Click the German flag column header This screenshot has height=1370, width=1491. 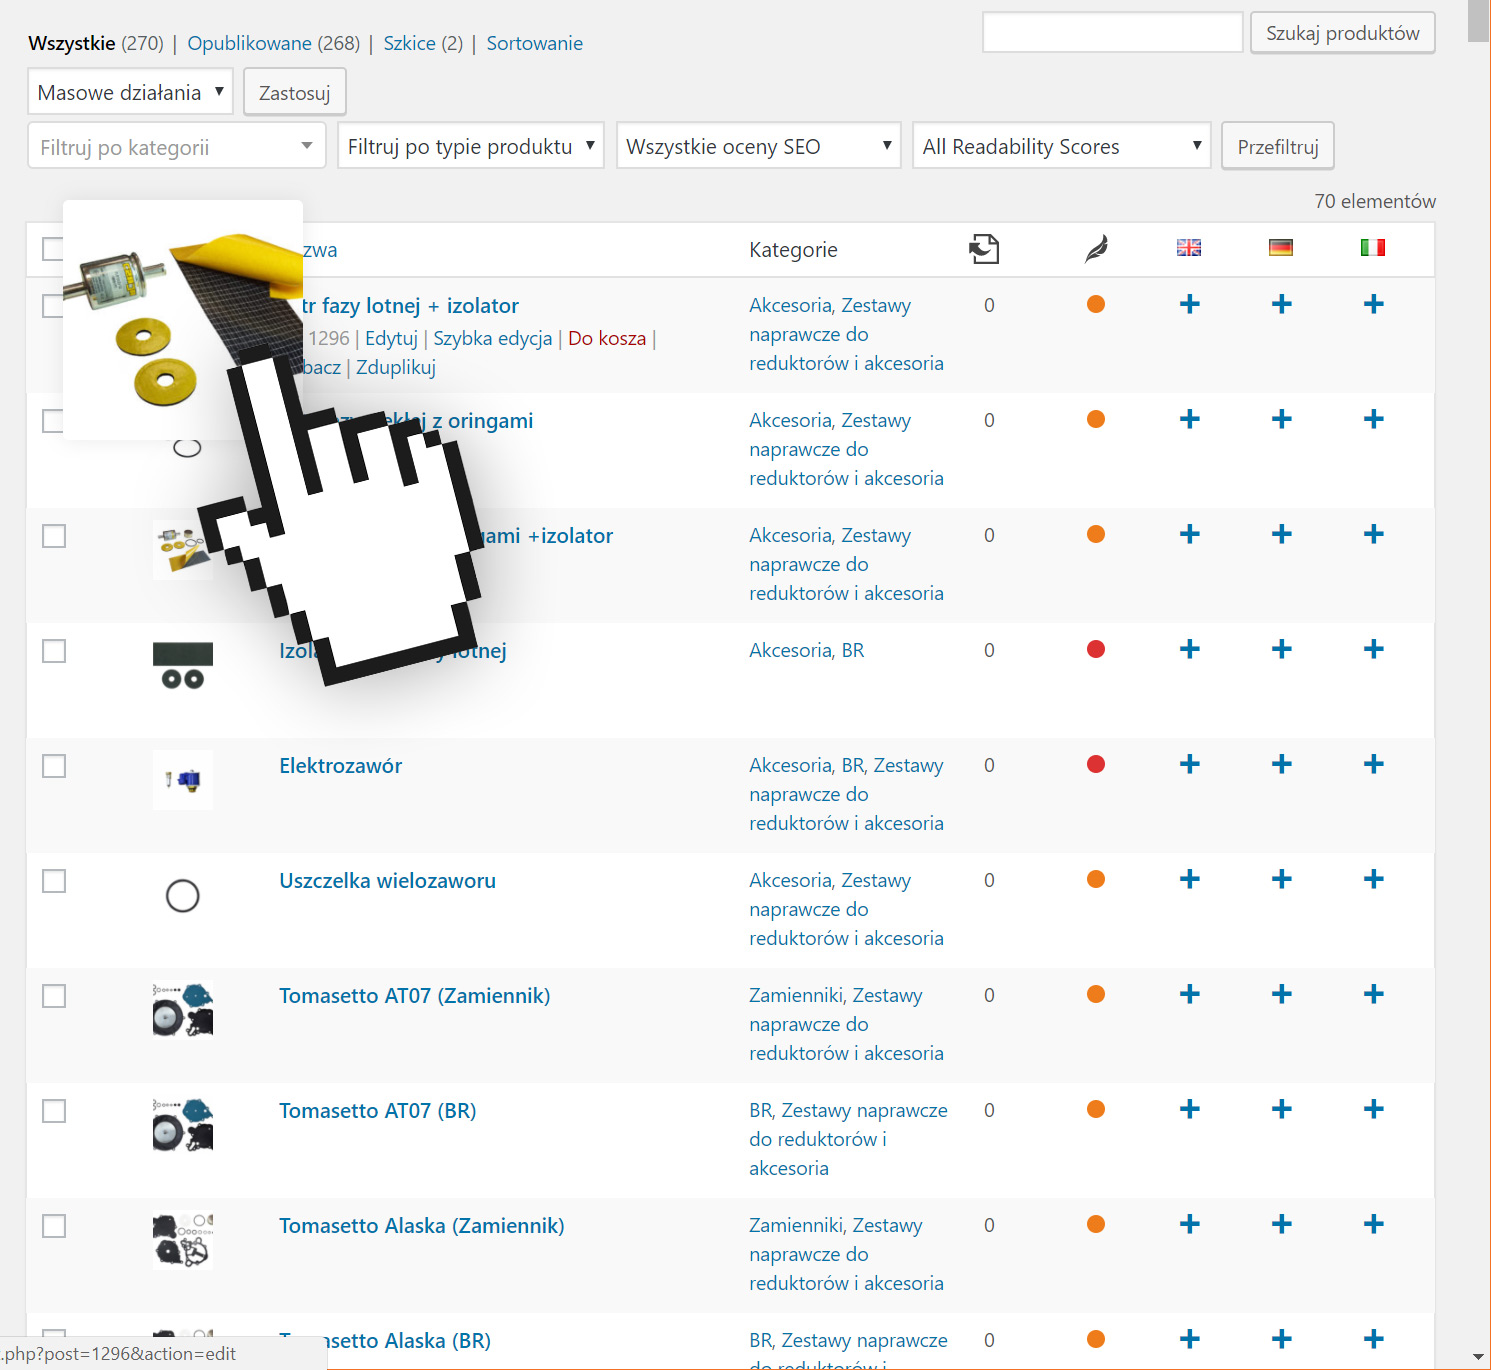click(x=1281, y=247)
